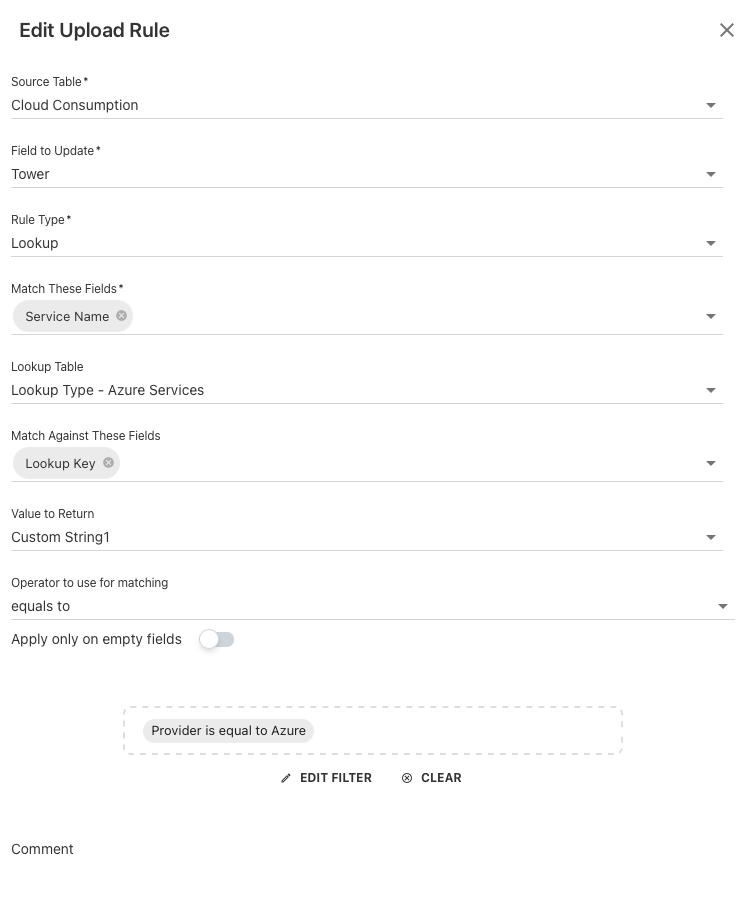Toggle Apply only on empty fields

point(216,639)
